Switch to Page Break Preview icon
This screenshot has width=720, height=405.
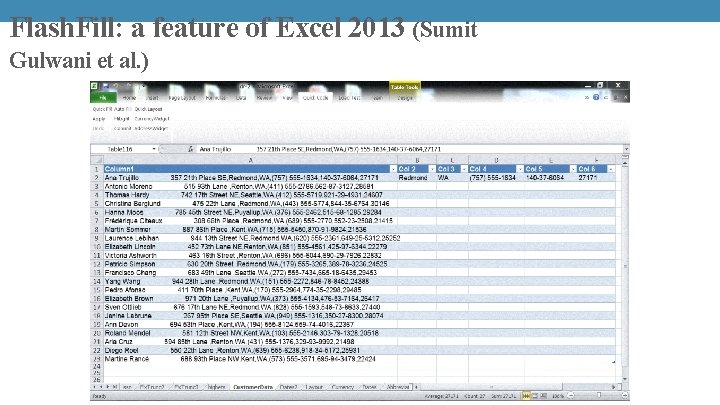[x=544, y=395]
